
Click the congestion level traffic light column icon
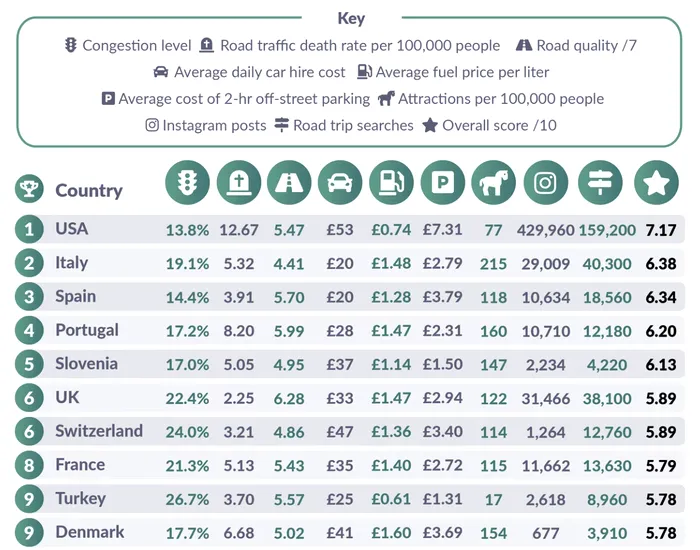coord(188,184)
